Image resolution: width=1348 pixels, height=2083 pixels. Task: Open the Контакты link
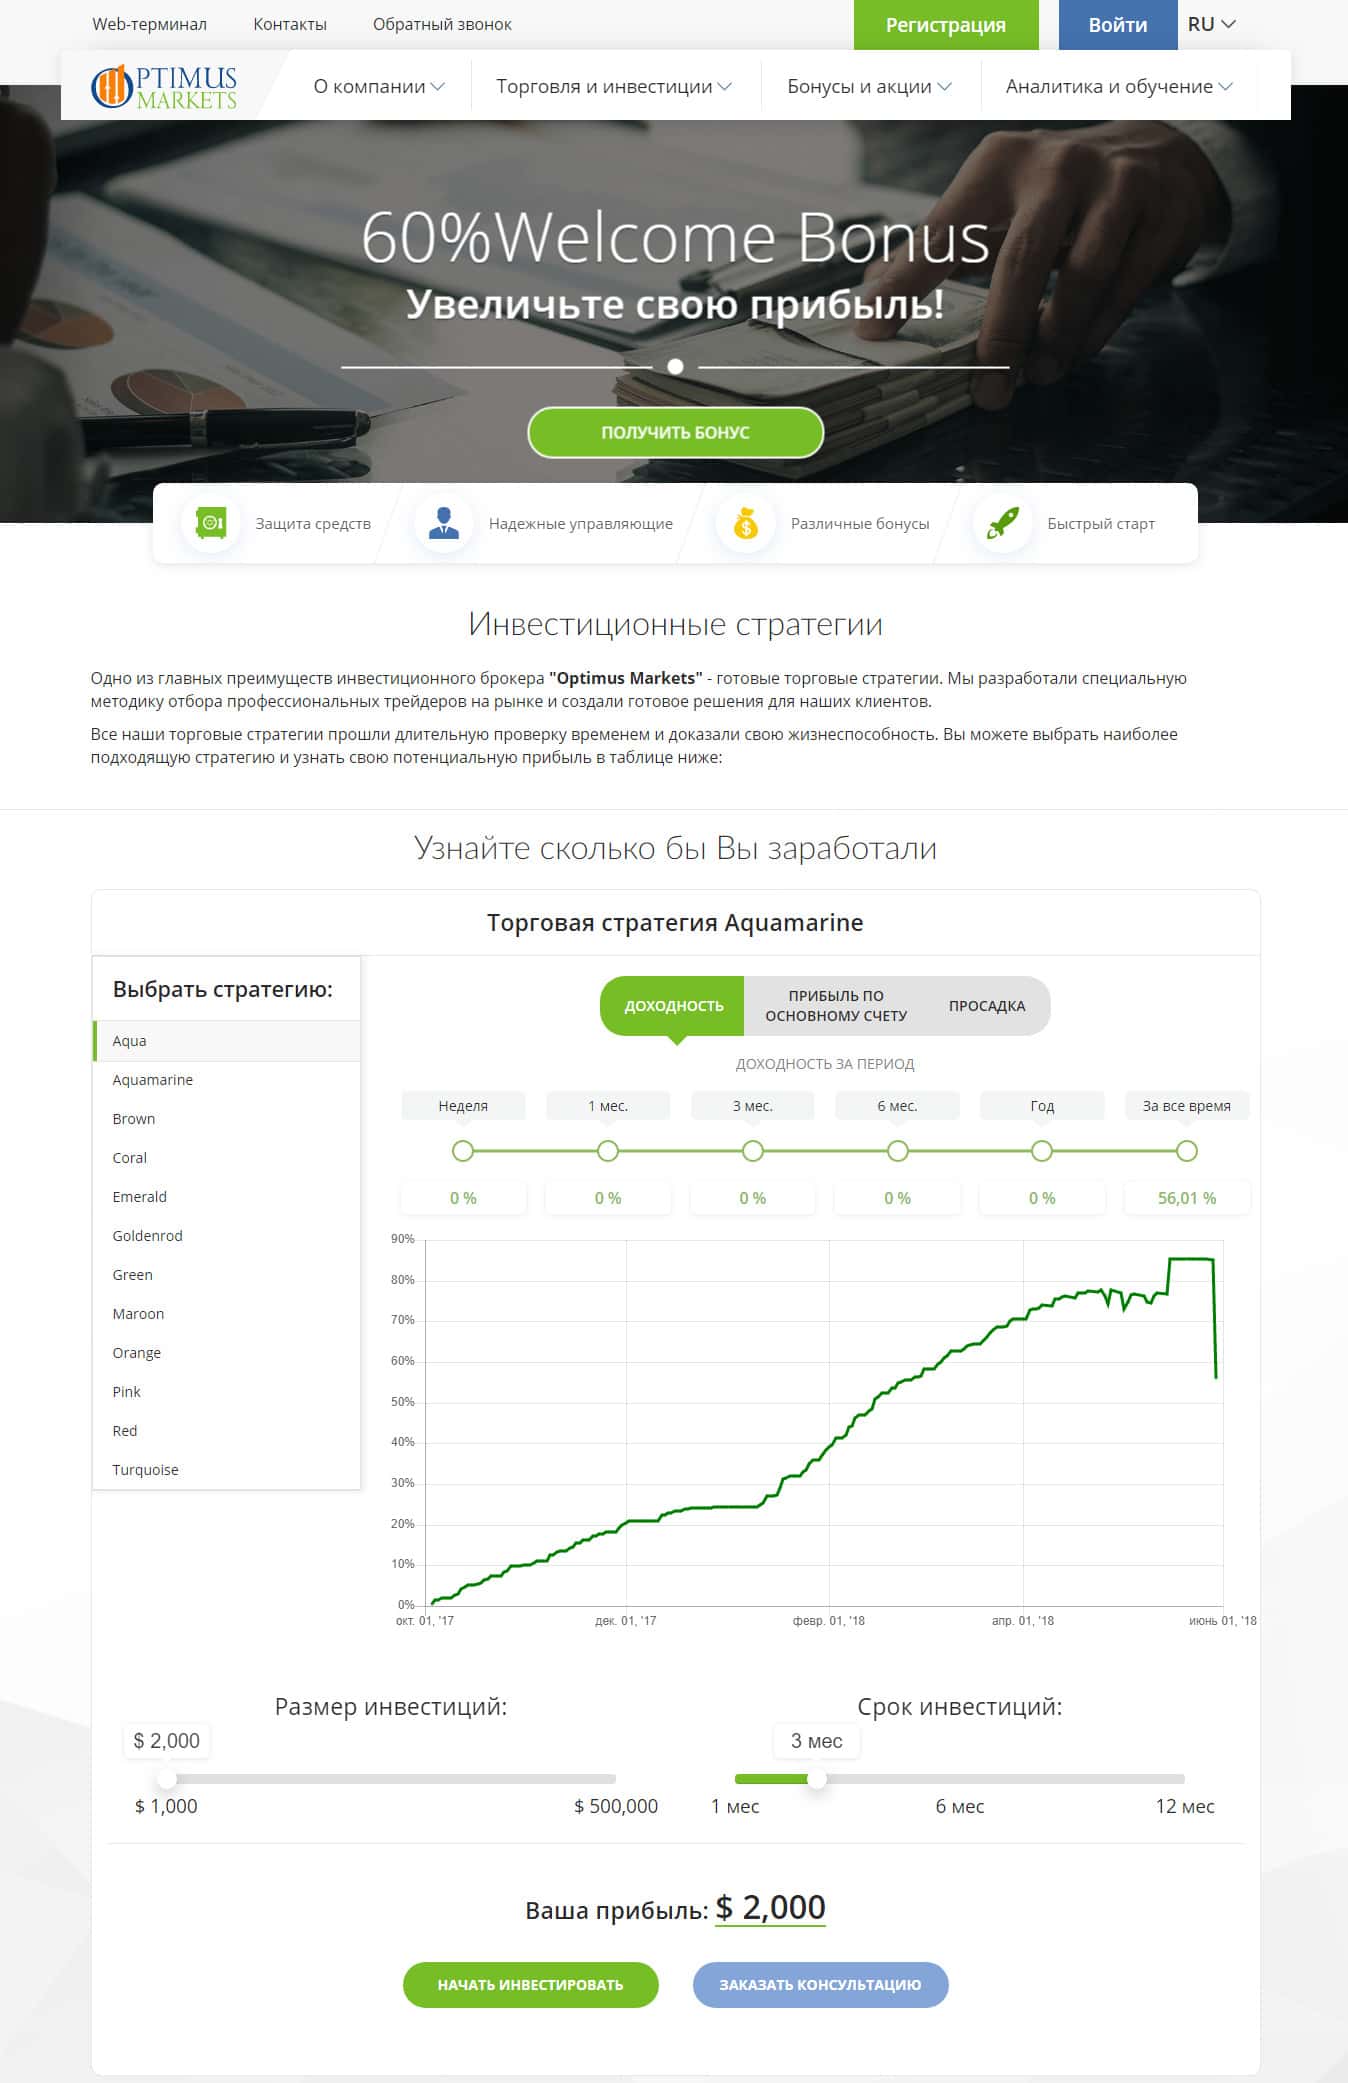(x=290, y=24)
